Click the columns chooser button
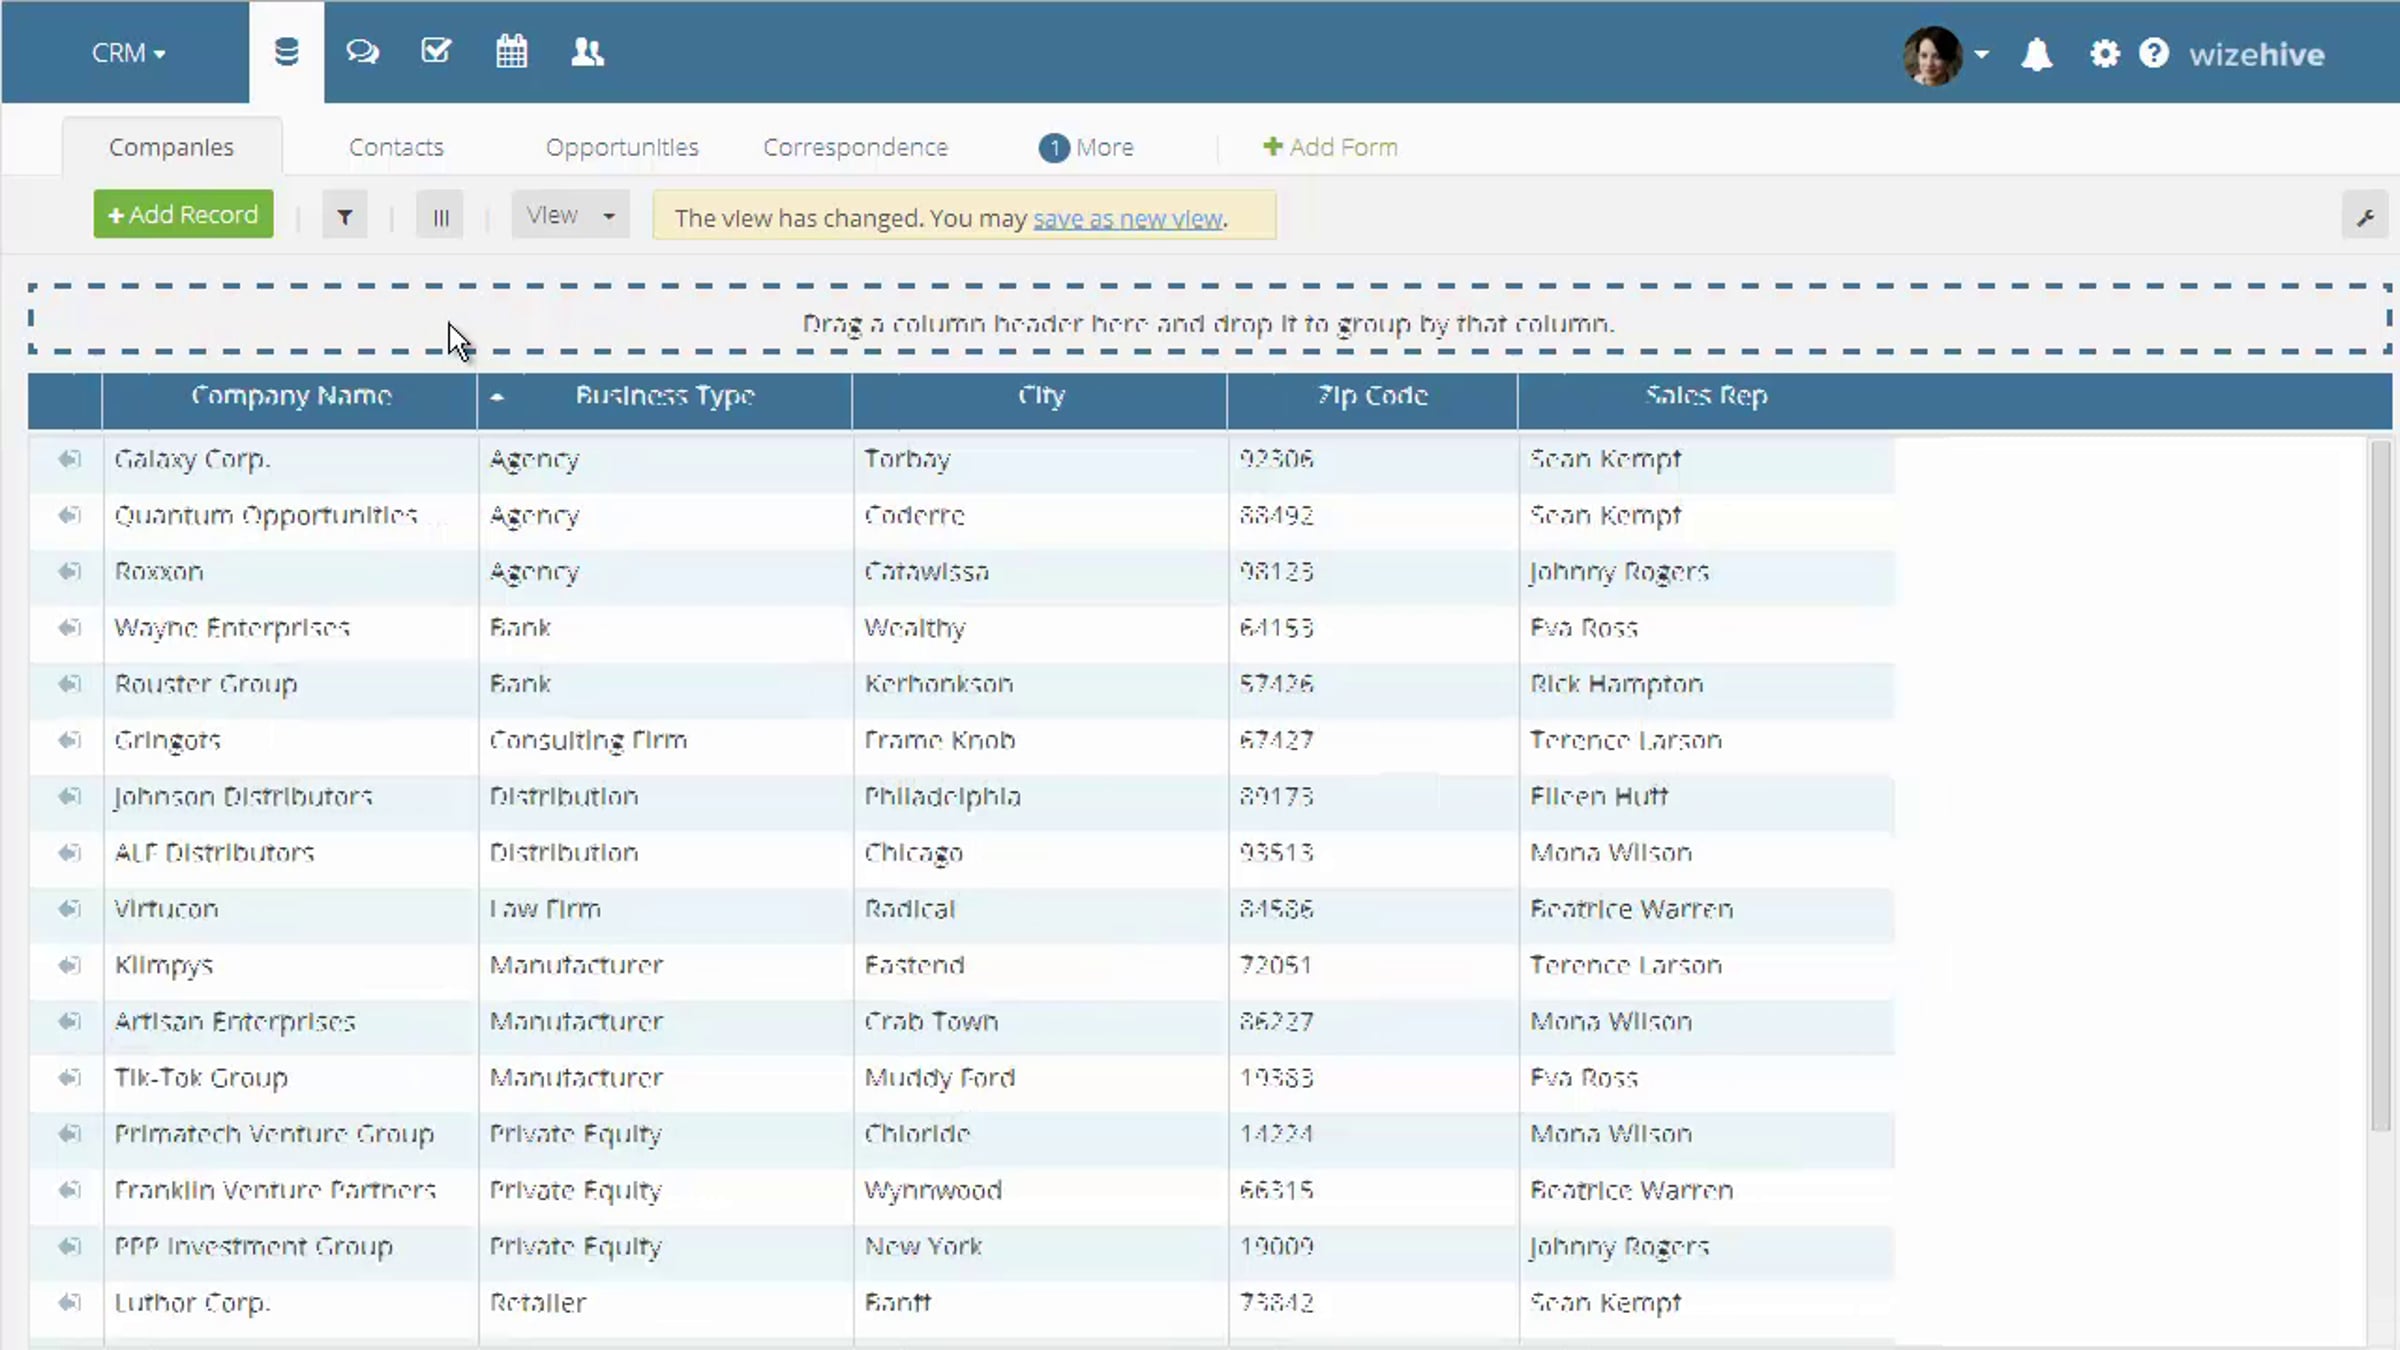Viewport: 2400px width, 1350px height. (440, 216)
